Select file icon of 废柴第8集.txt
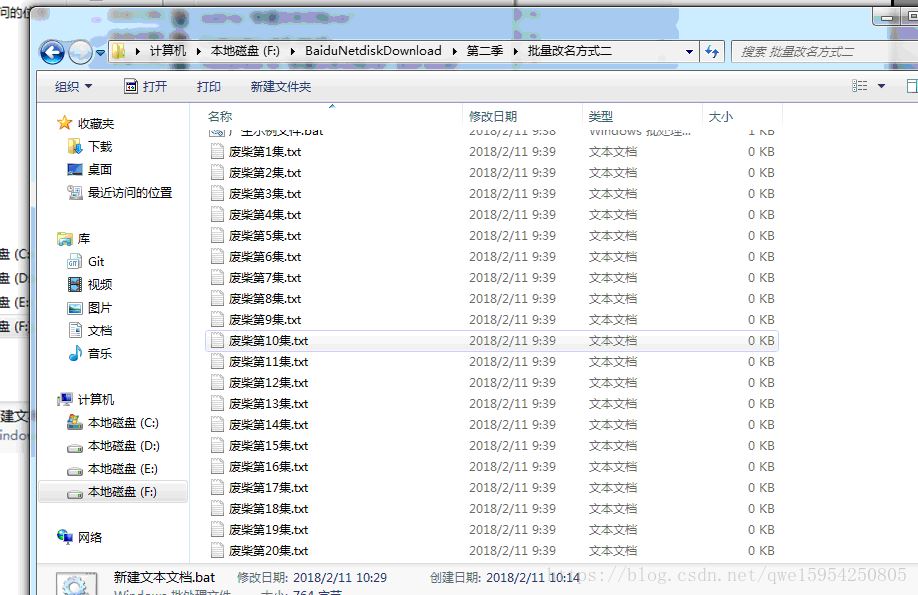The width and height of the screenshot is (918, 595). [217, 299]
